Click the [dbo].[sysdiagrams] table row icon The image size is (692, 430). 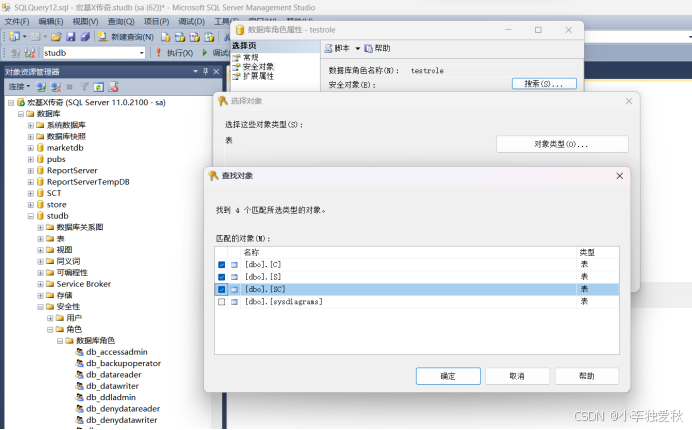pyautogui.click(x=234, y=302)
